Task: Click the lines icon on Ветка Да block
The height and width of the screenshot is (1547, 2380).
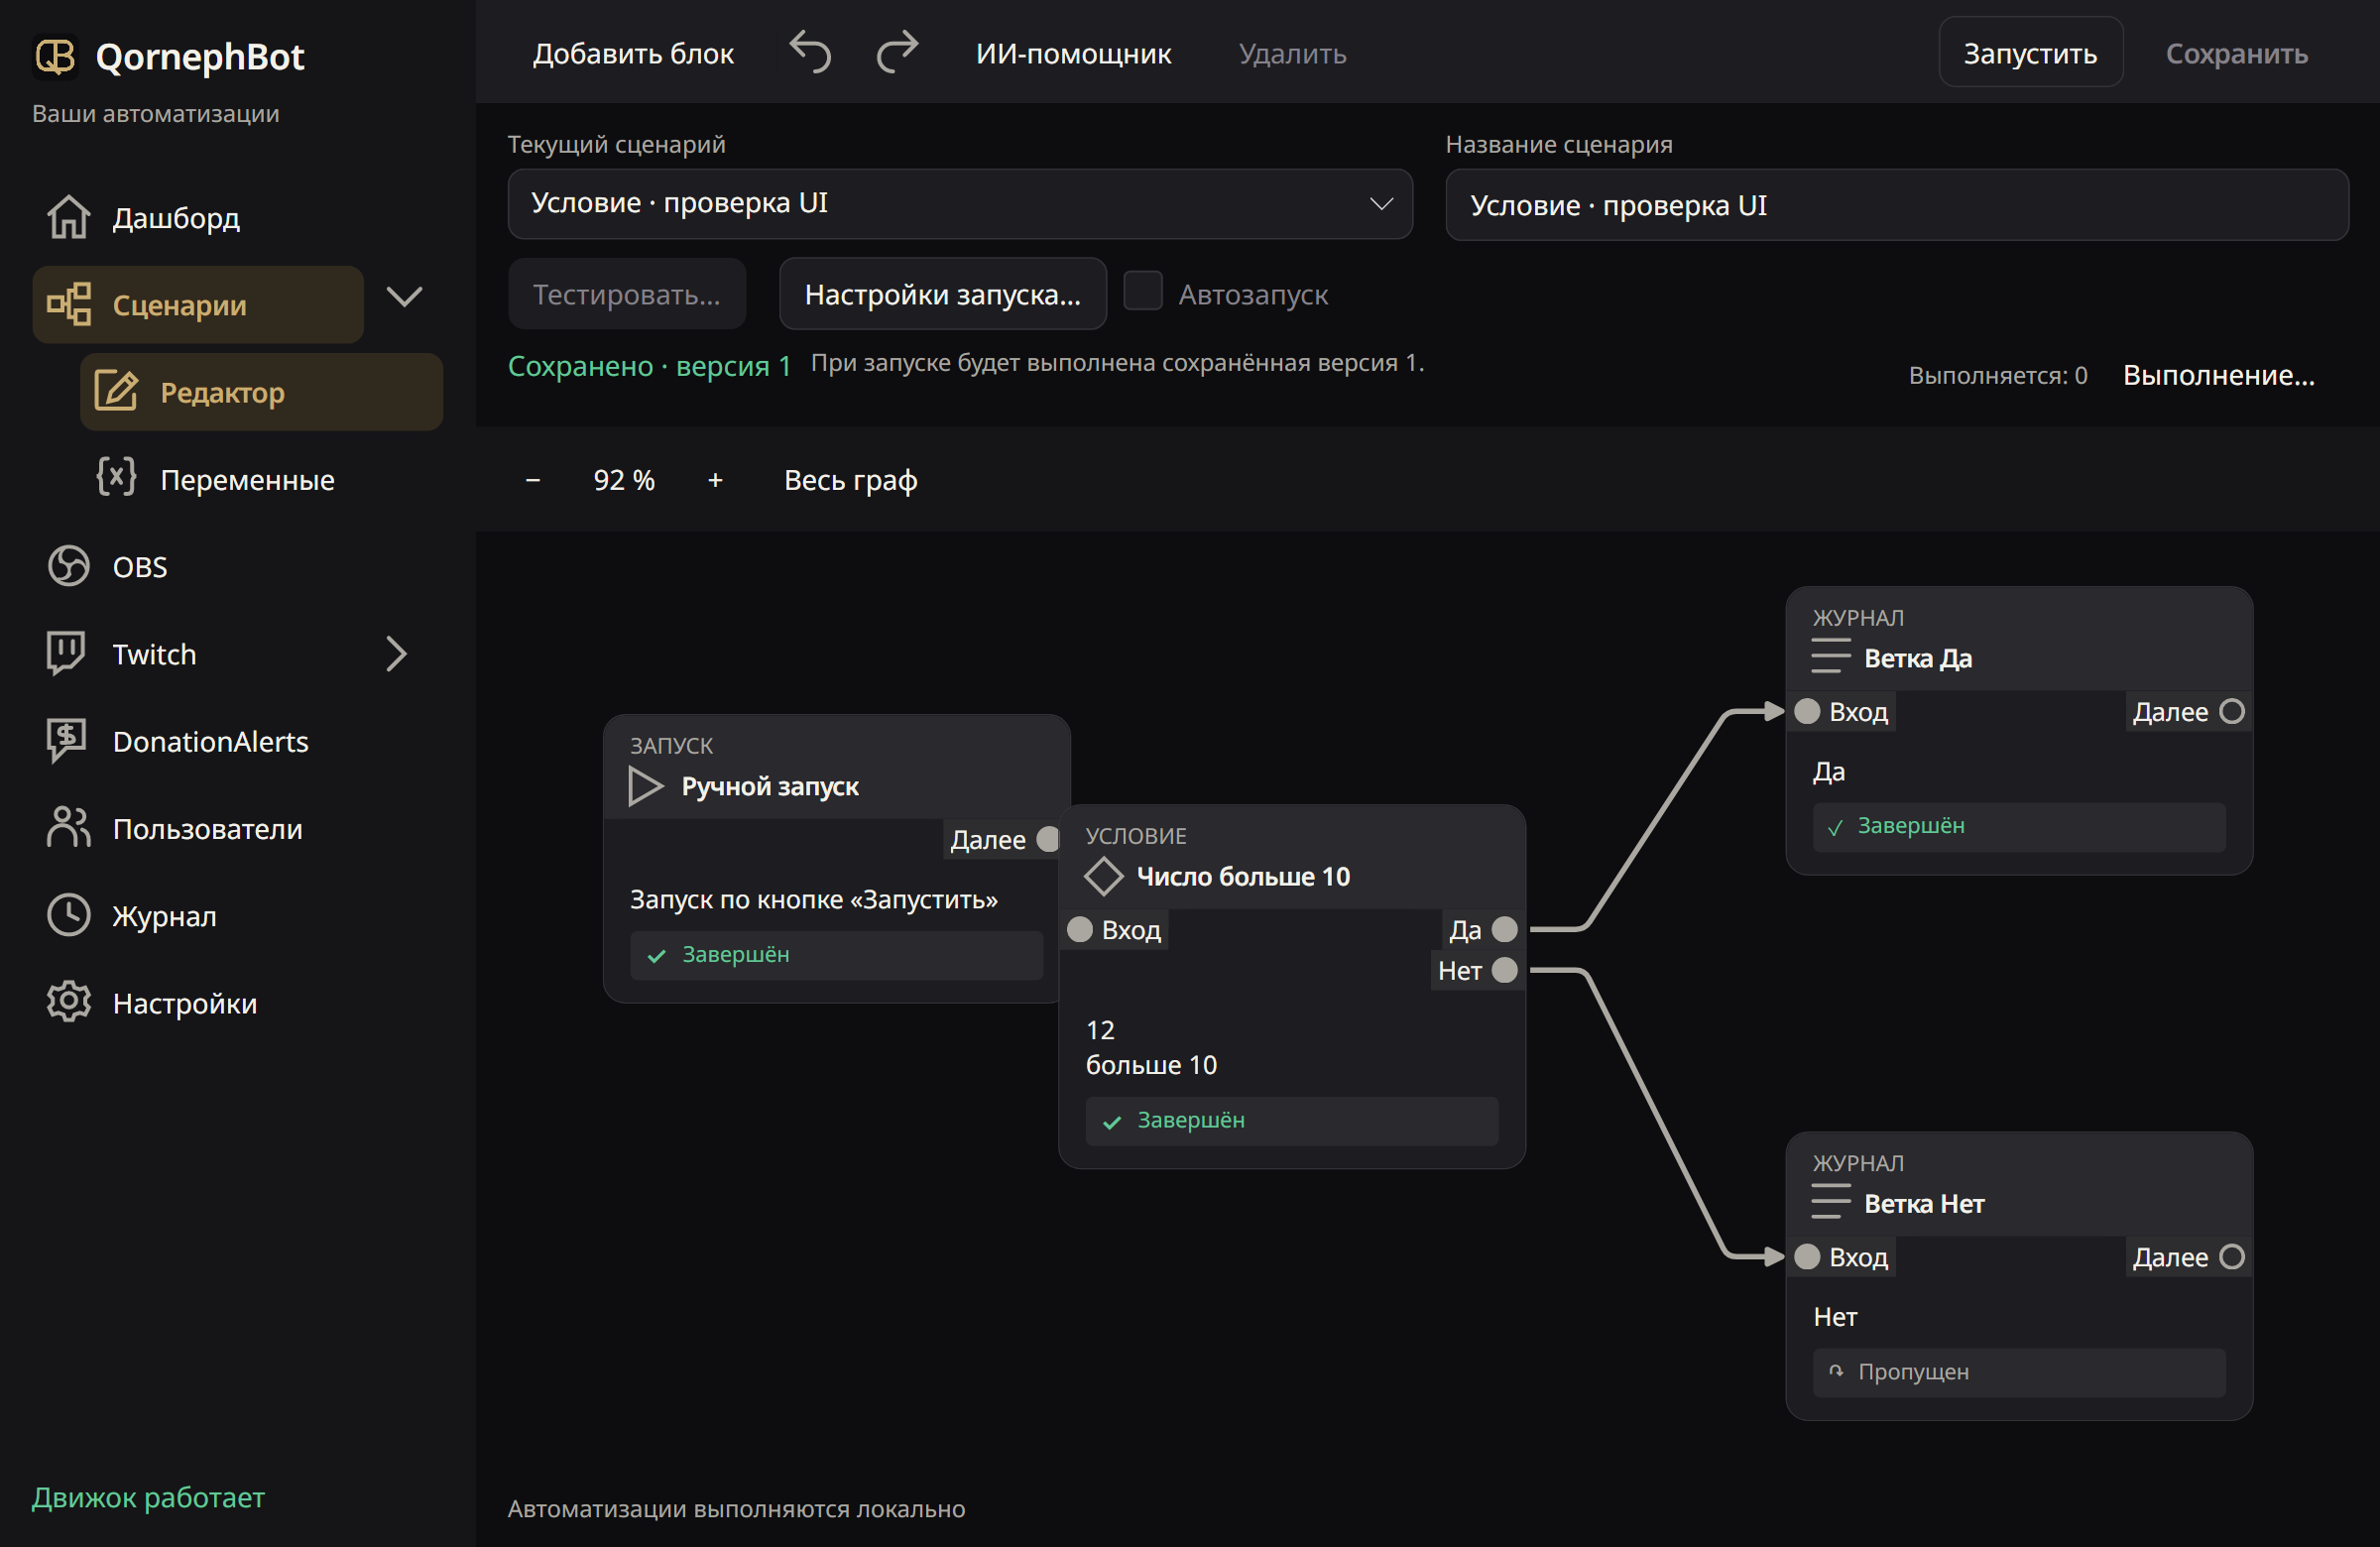Action: [x=1830, y=657]
